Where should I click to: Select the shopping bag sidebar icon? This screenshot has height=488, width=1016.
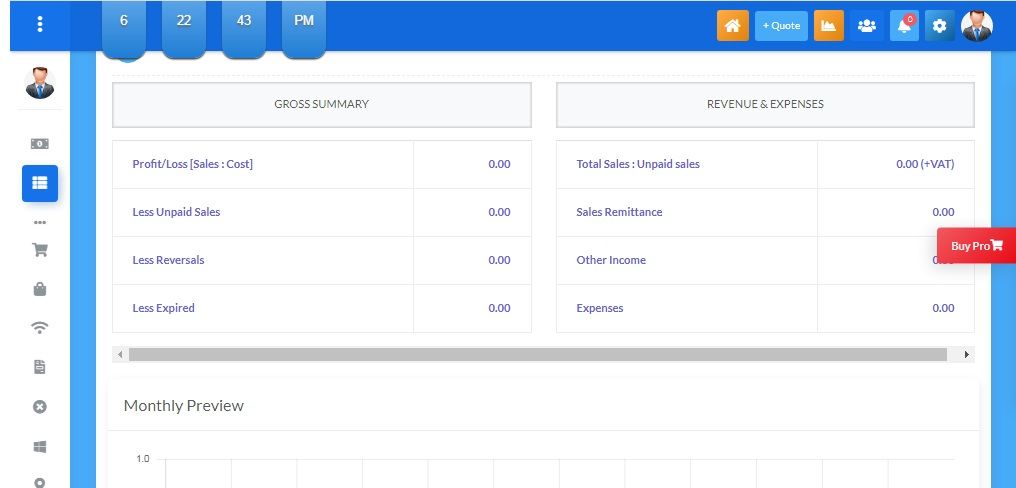[40, 289]
